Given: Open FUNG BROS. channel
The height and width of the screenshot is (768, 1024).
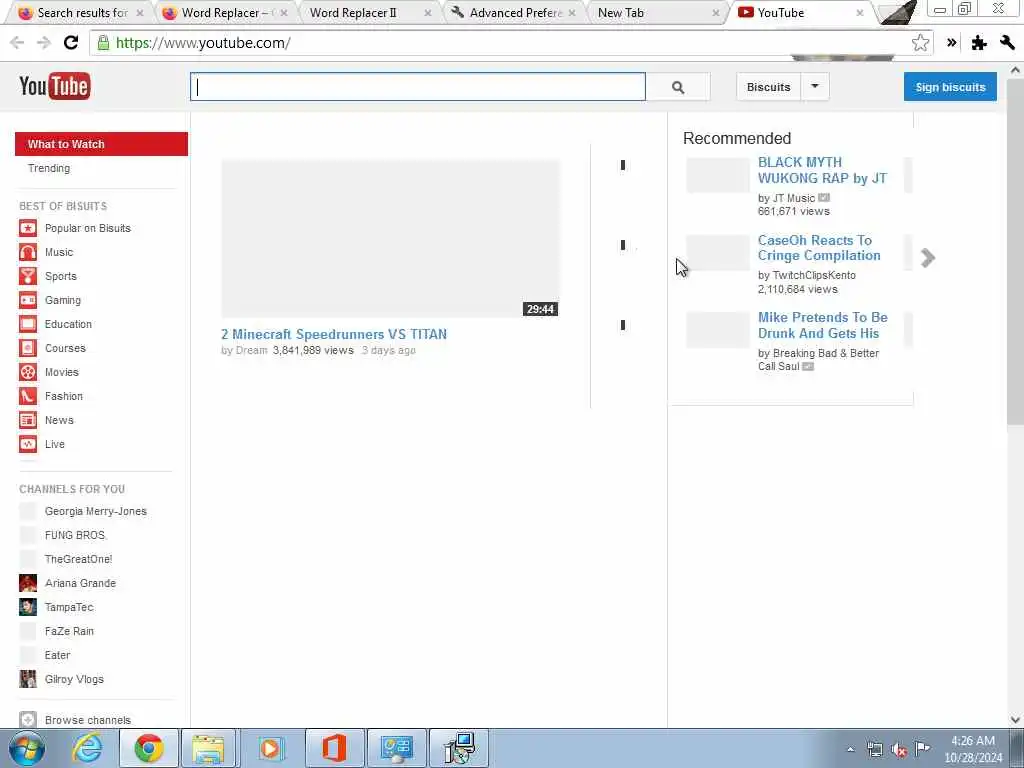Looking at the screenshot, I should [75, 535].
